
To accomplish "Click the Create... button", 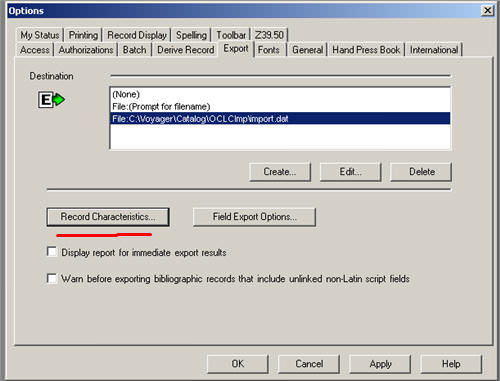I will [280, 172].
